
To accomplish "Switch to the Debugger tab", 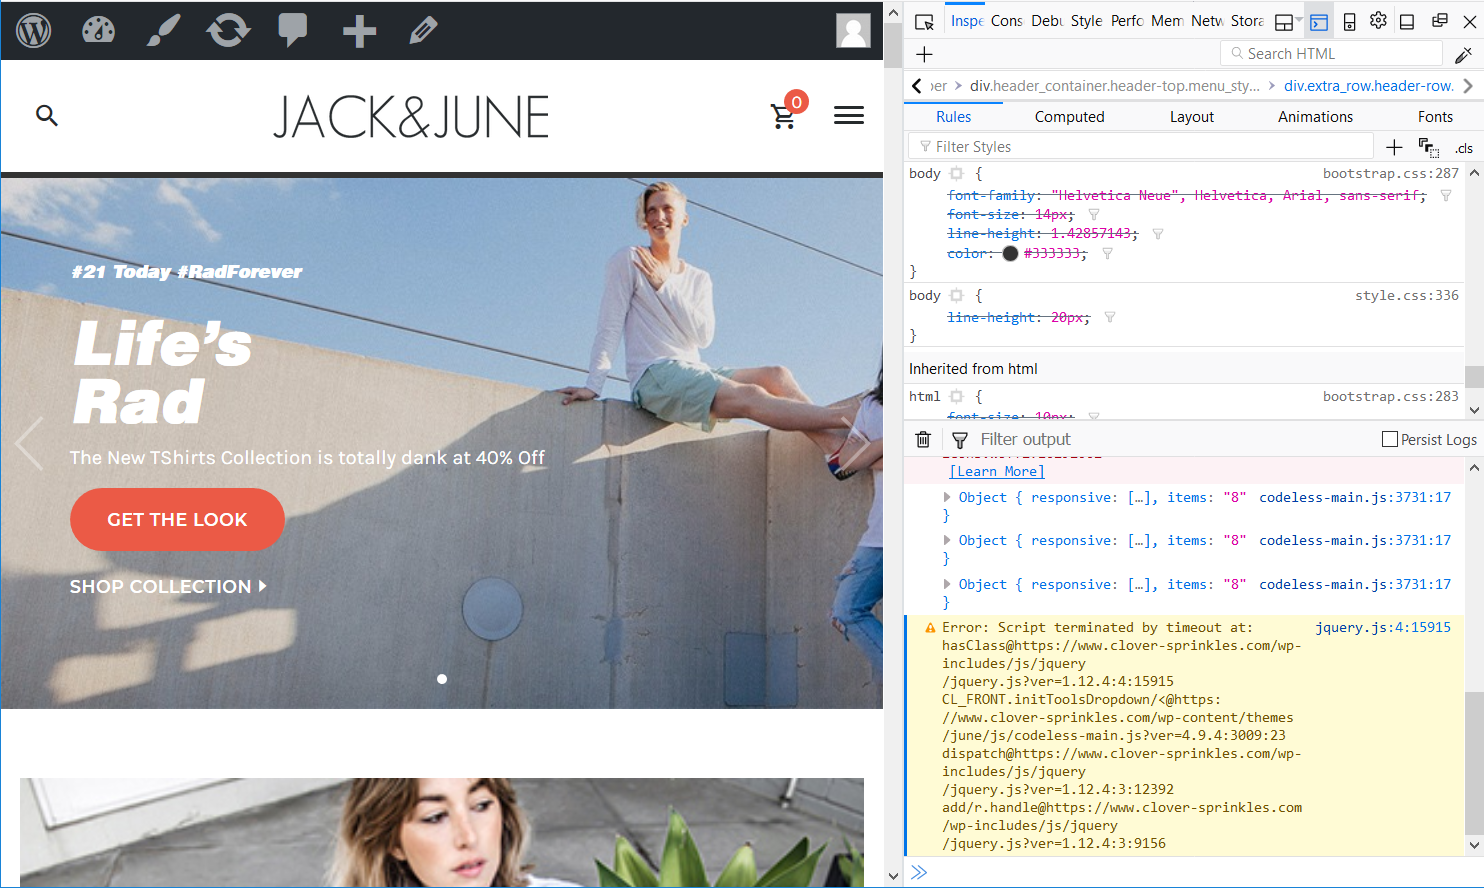I will pyautogui.click(x=1047, y=21).
